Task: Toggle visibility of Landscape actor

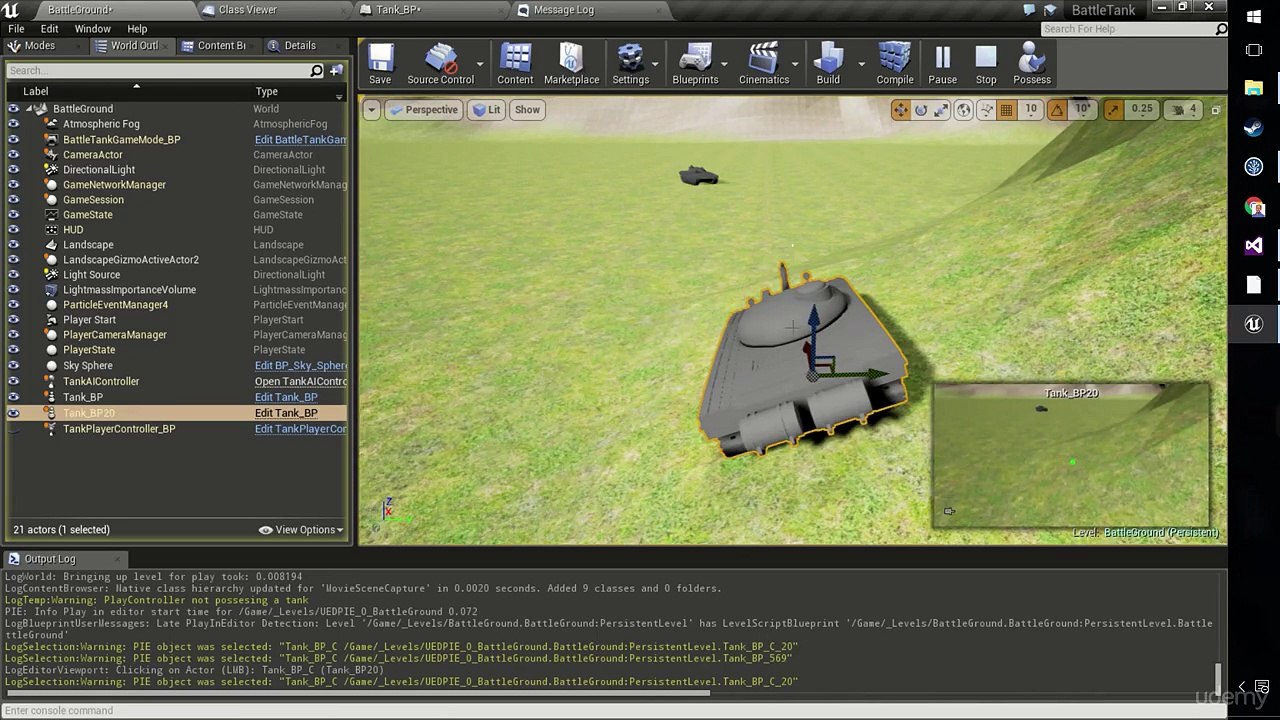Action: pyautogui.click(x=13, y=244)
